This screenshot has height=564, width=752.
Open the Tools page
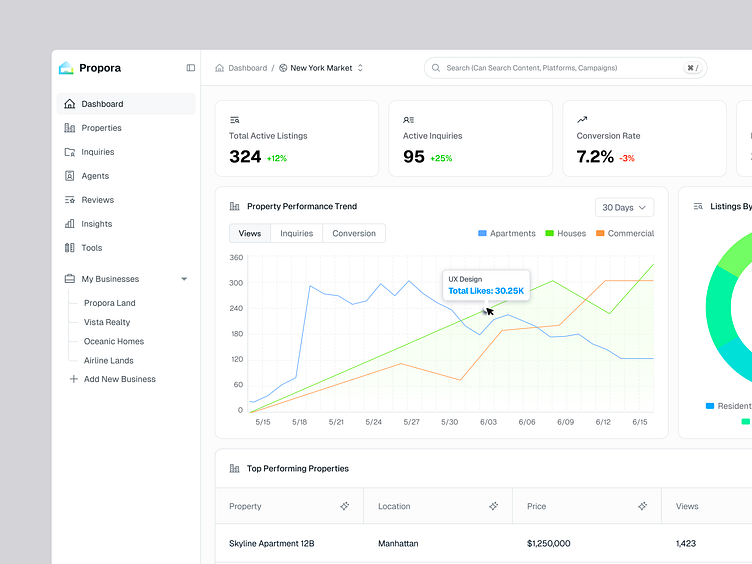click(126, 247)
